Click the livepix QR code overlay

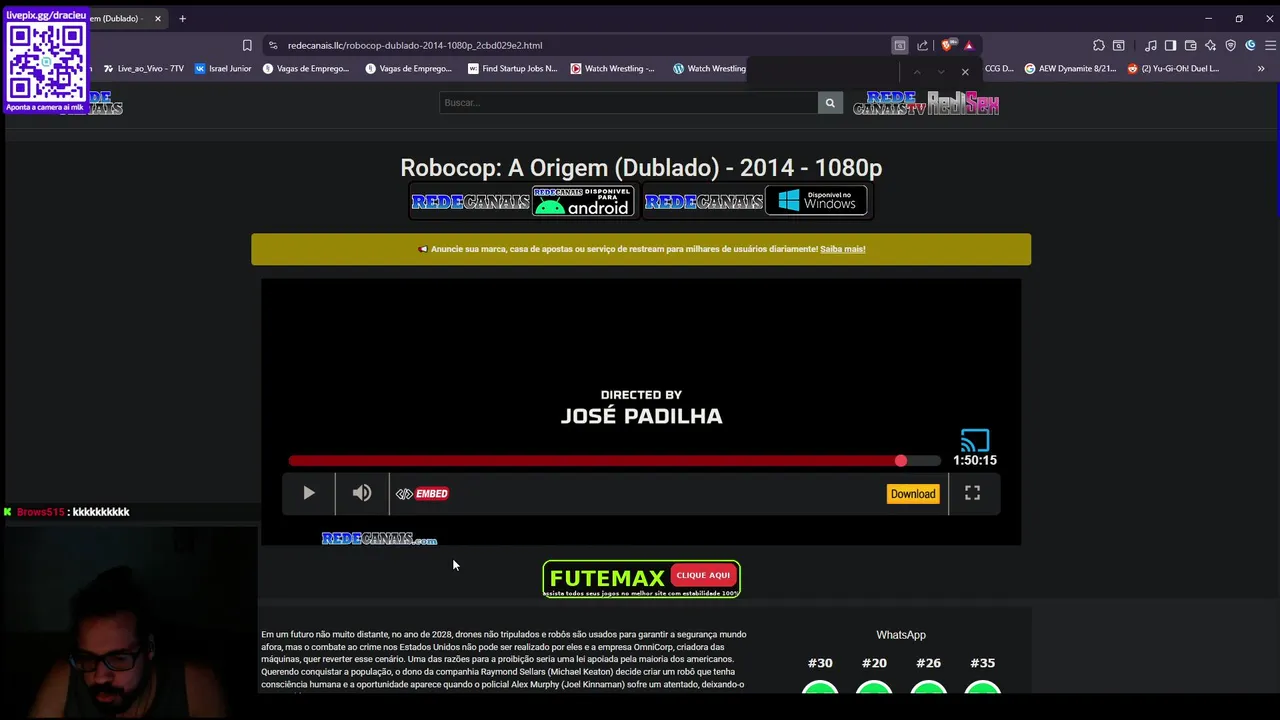(46, 62)
